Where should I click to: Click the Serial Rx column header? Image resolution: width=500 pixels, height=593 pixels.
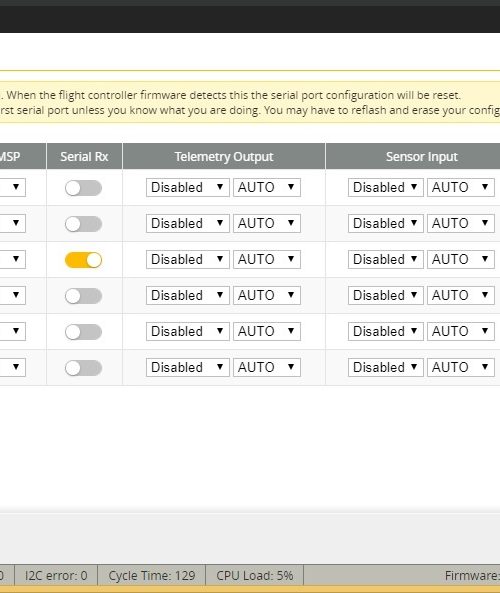pos(84,157)
